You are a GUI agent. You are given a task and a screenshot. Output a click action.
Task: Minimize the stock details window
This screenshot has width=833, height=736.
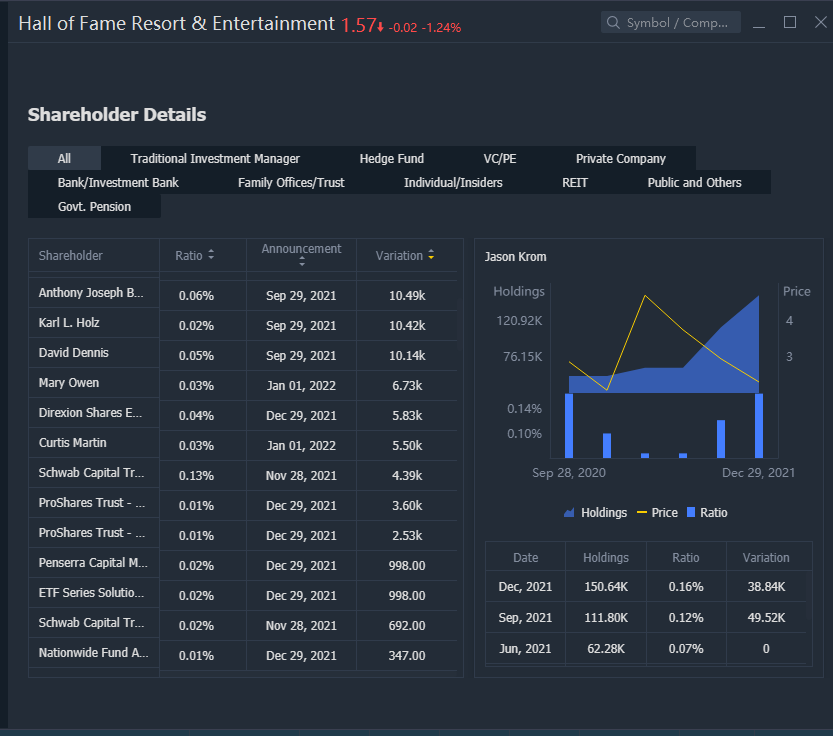(760, 23)
